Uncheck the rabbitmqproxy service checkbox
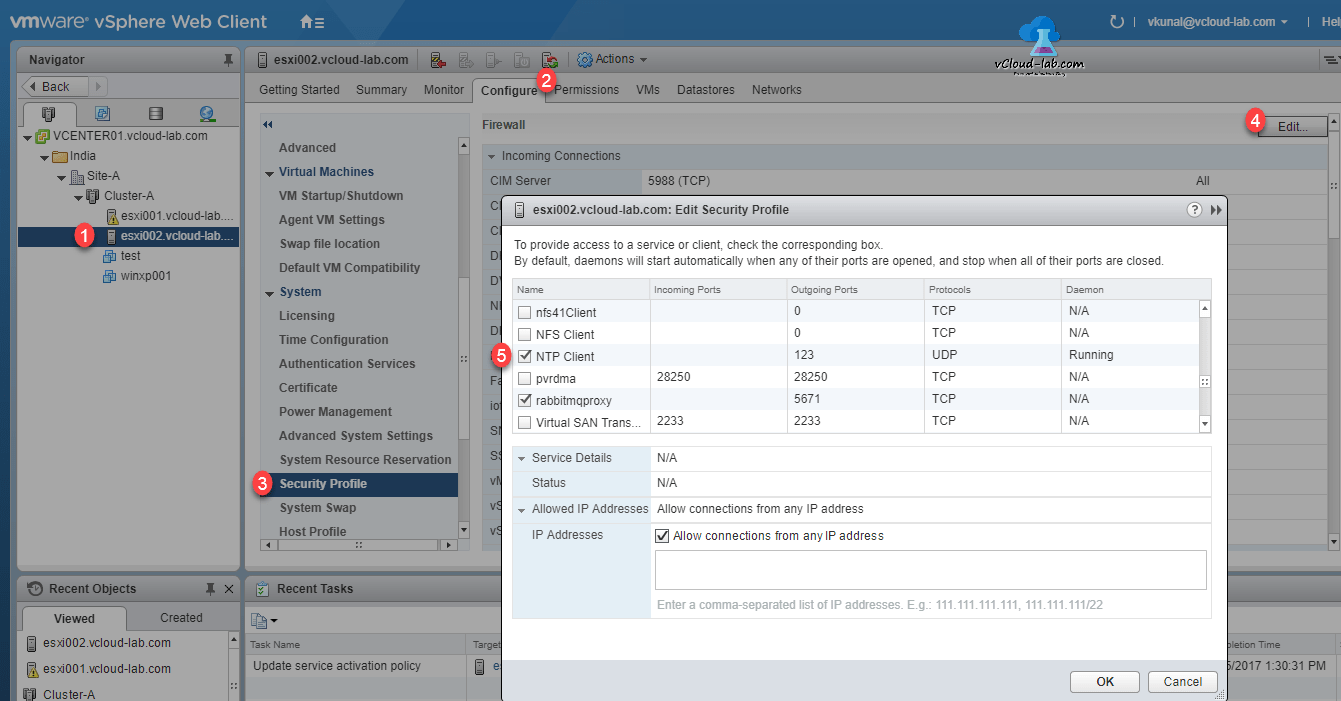 tap(524, 398)
